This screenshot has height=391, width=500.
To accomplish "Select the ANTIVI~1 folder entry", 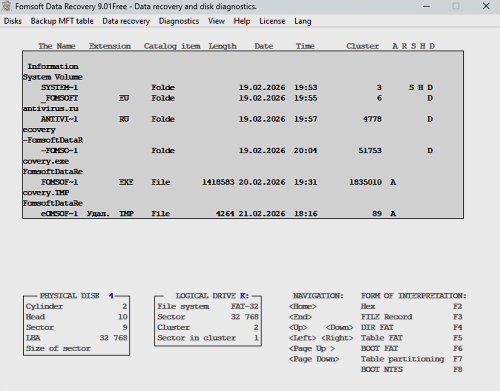I will click(243, 119).
